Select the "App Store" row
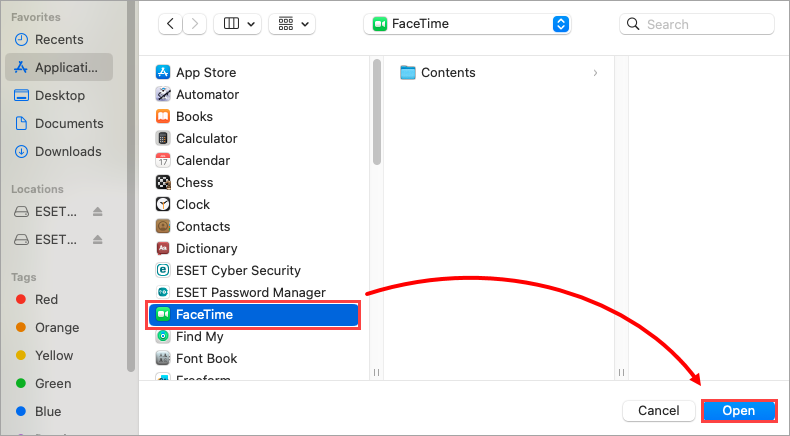This screenshot has height=436, width=790. point(253,72)
